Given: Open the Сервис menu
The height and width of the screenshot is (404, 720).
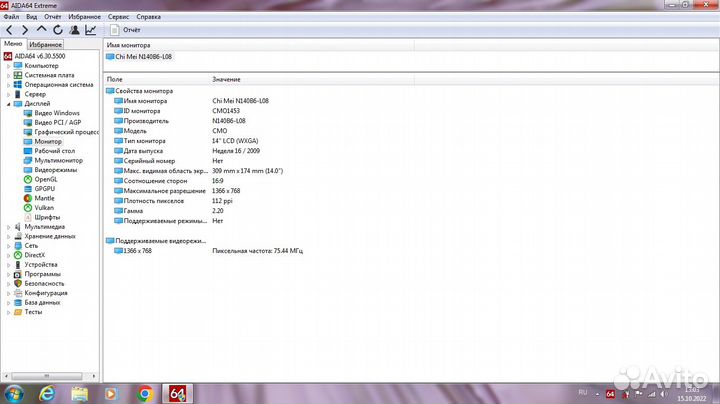Looking at the screenshot, I should coord(118,18).
